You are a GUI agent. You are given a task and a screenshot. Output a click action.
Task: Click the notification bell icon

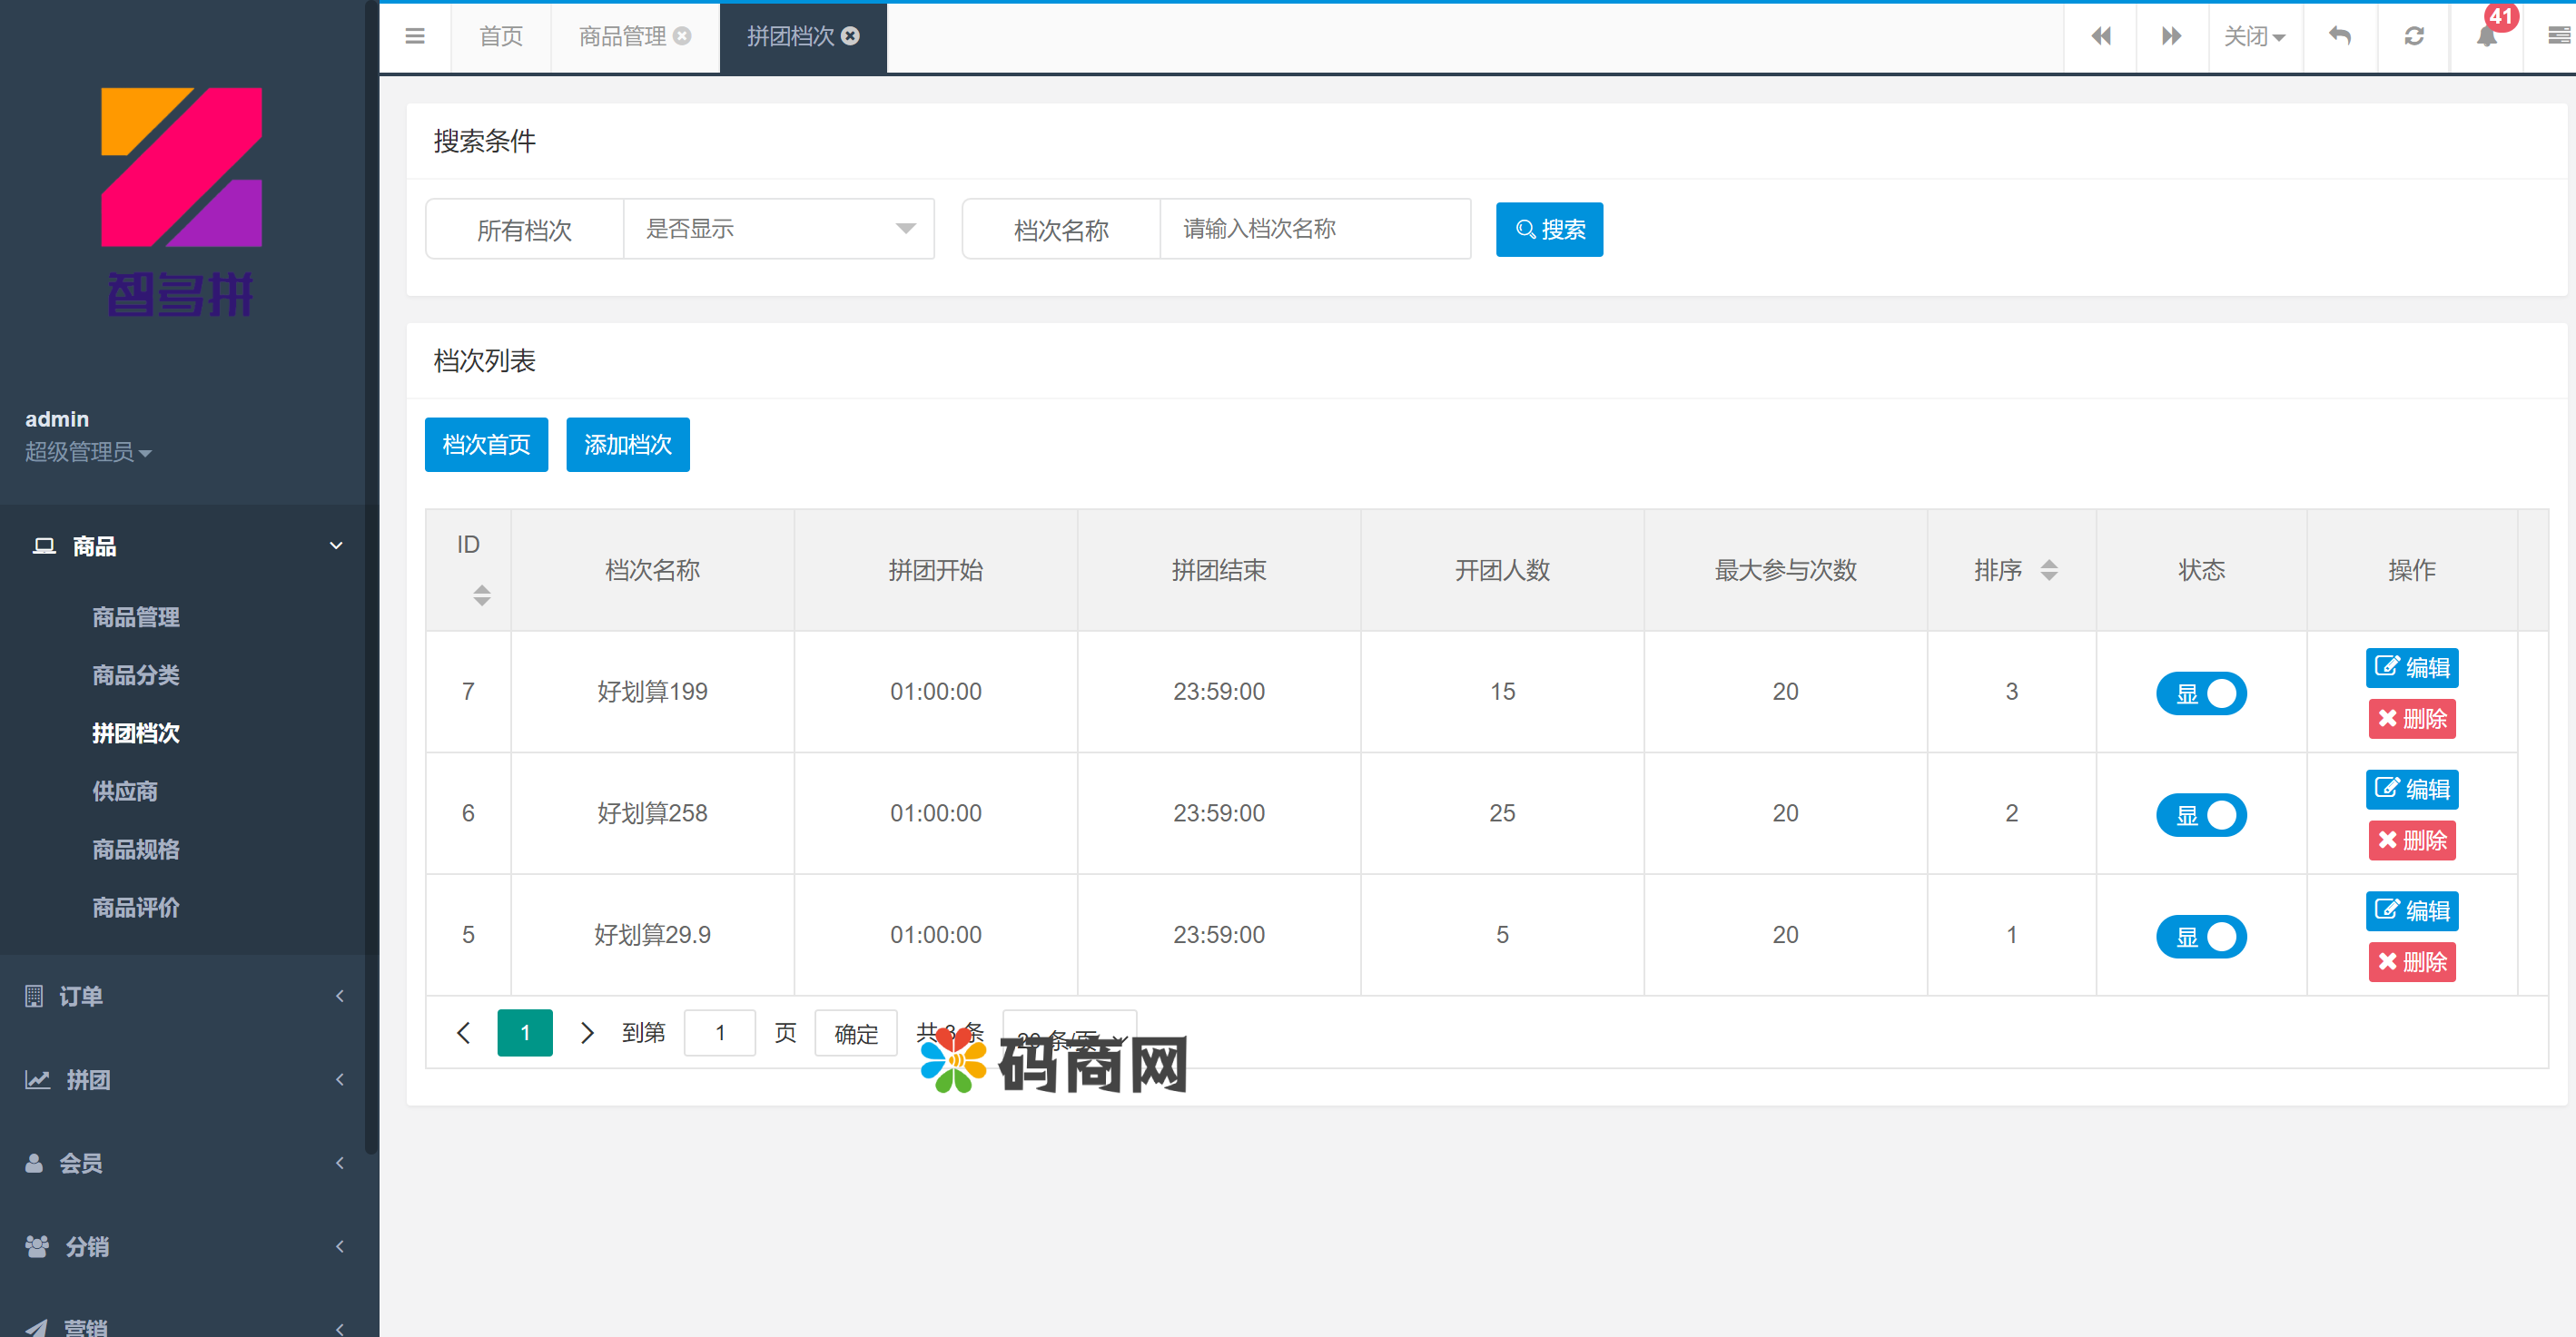(x=2486, y=37)
